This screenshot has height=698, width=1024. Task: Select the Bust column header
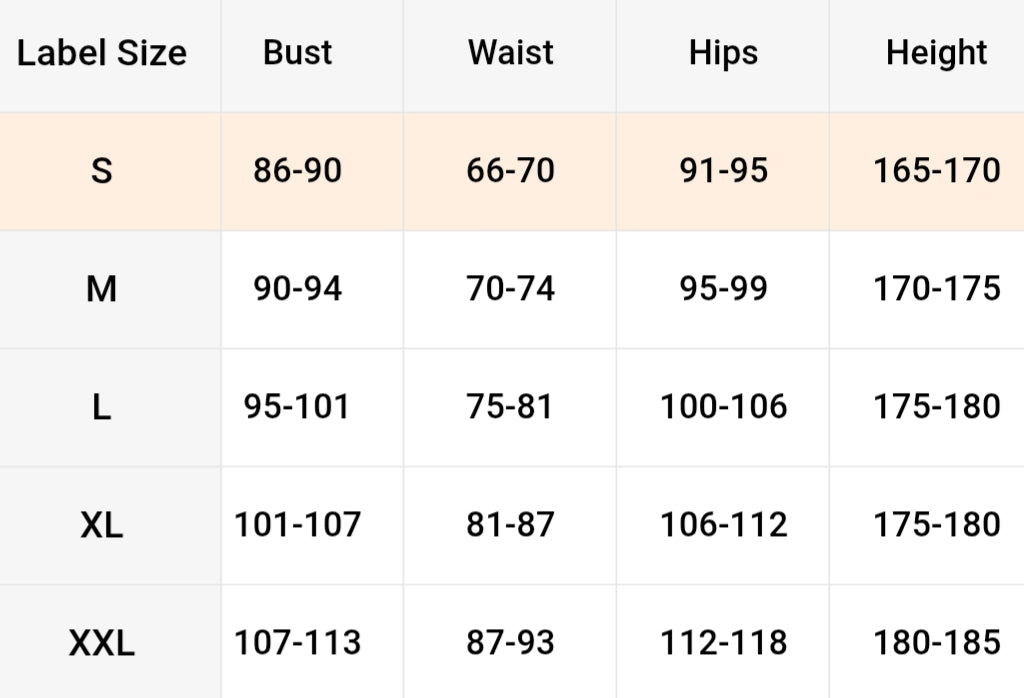pyautogui.click(x=298, y=53)
